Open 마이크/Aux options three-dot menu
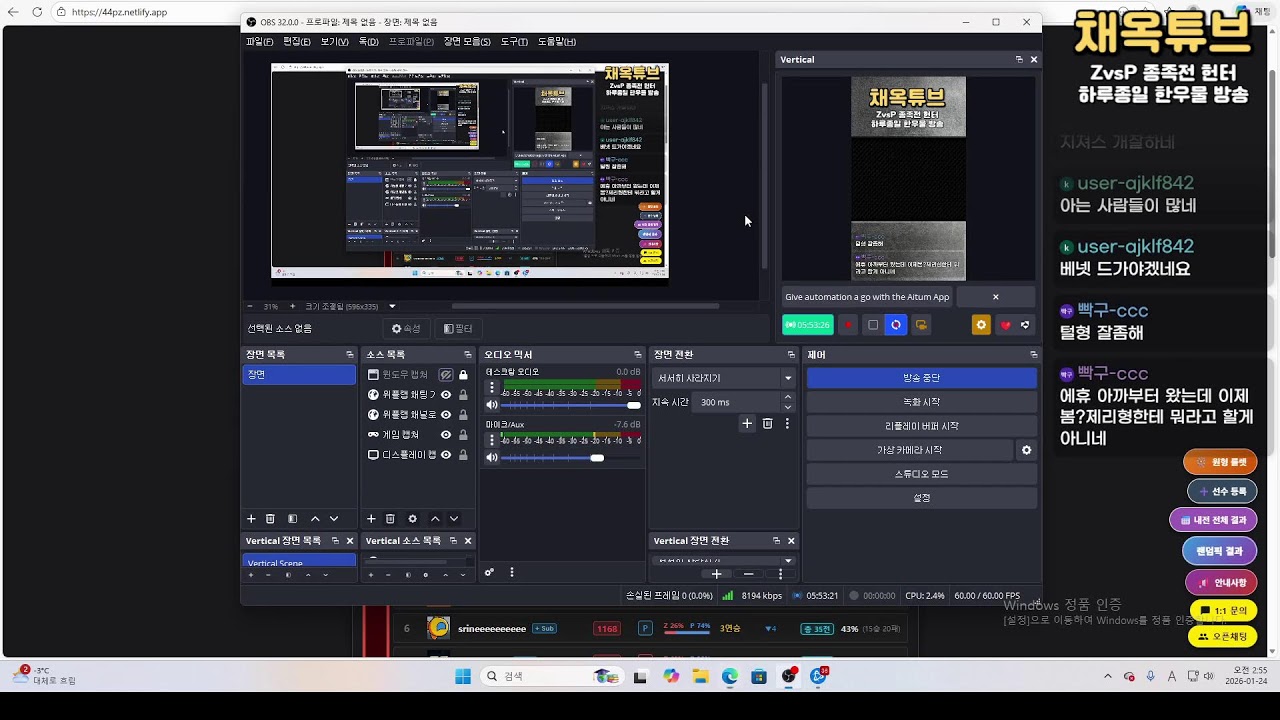The height and width of the screenshot is (720, 1280). pyautogui.click(x=491, y=440)
